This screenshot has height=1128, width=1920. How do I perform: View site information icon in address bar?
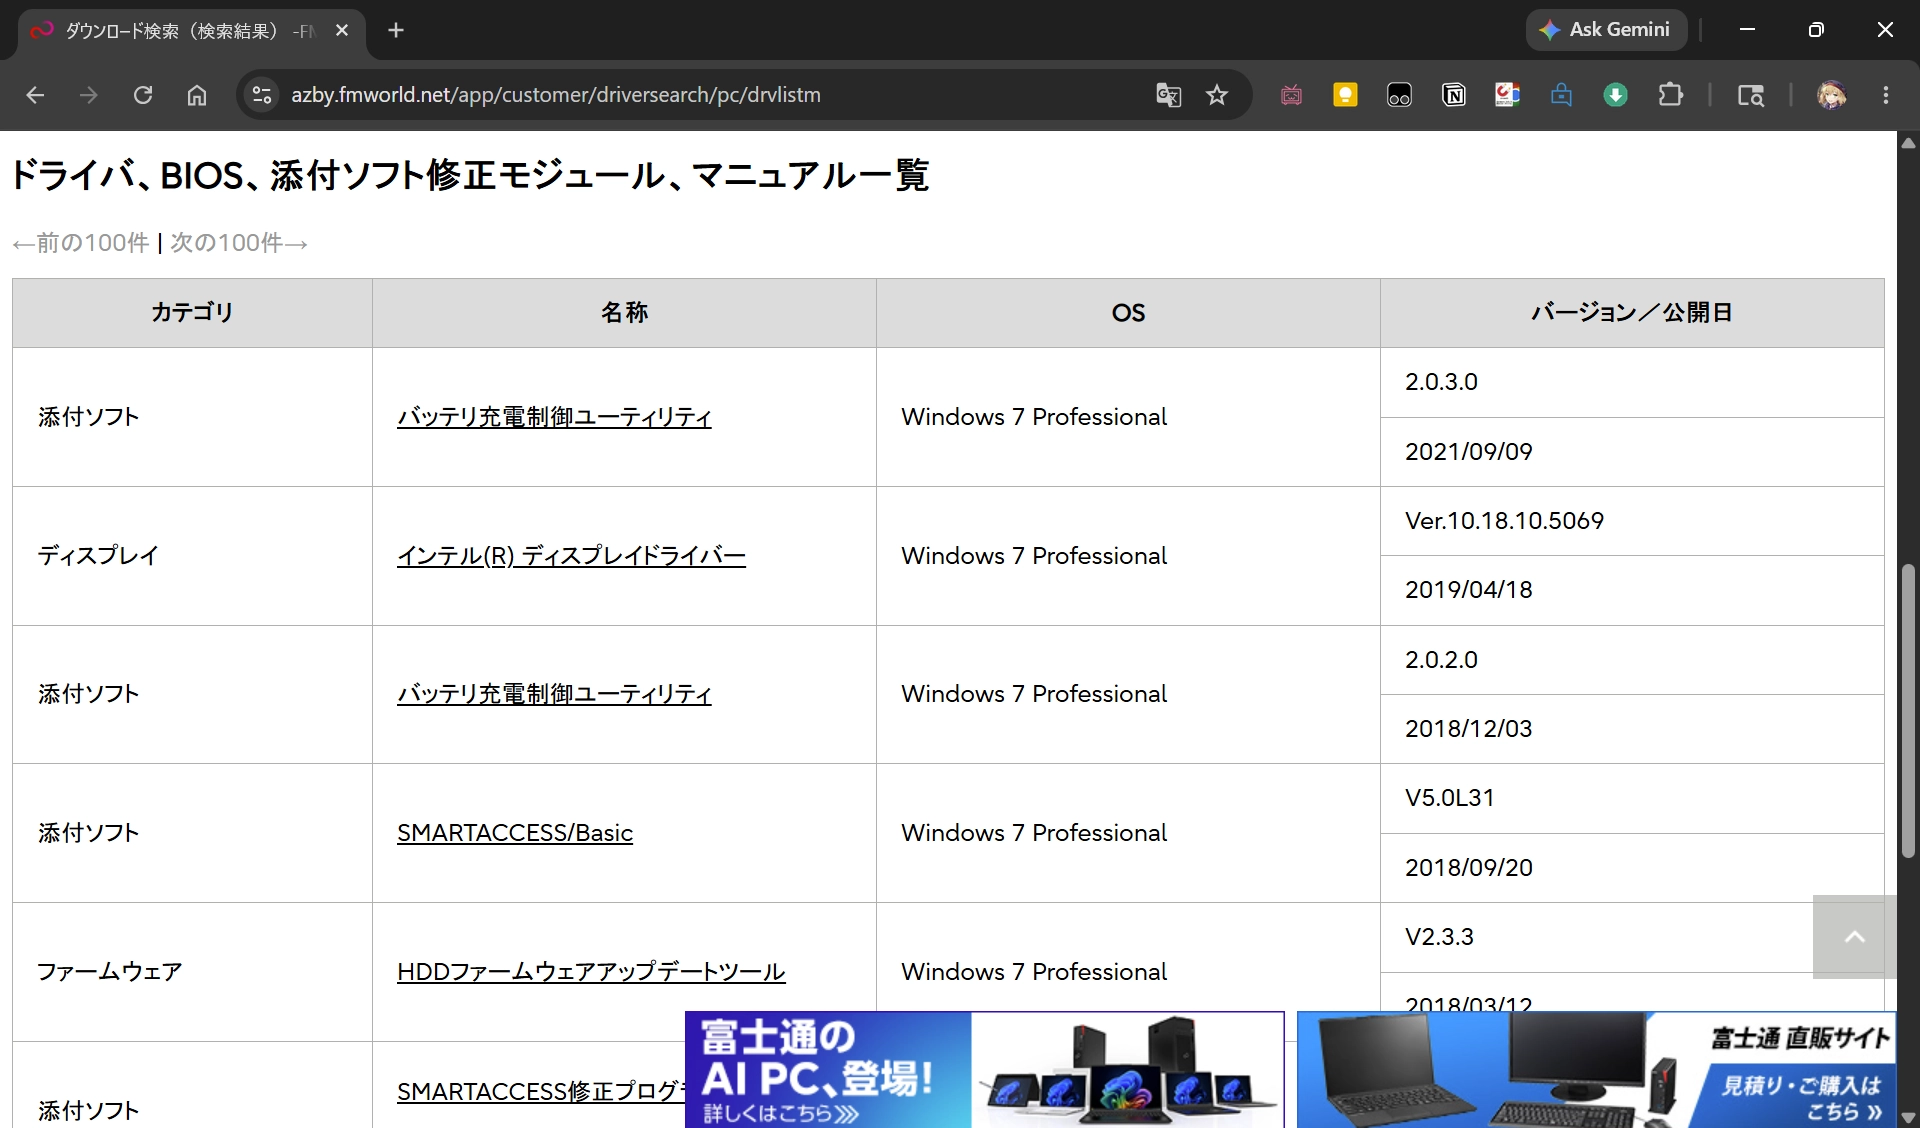point(262,95)
